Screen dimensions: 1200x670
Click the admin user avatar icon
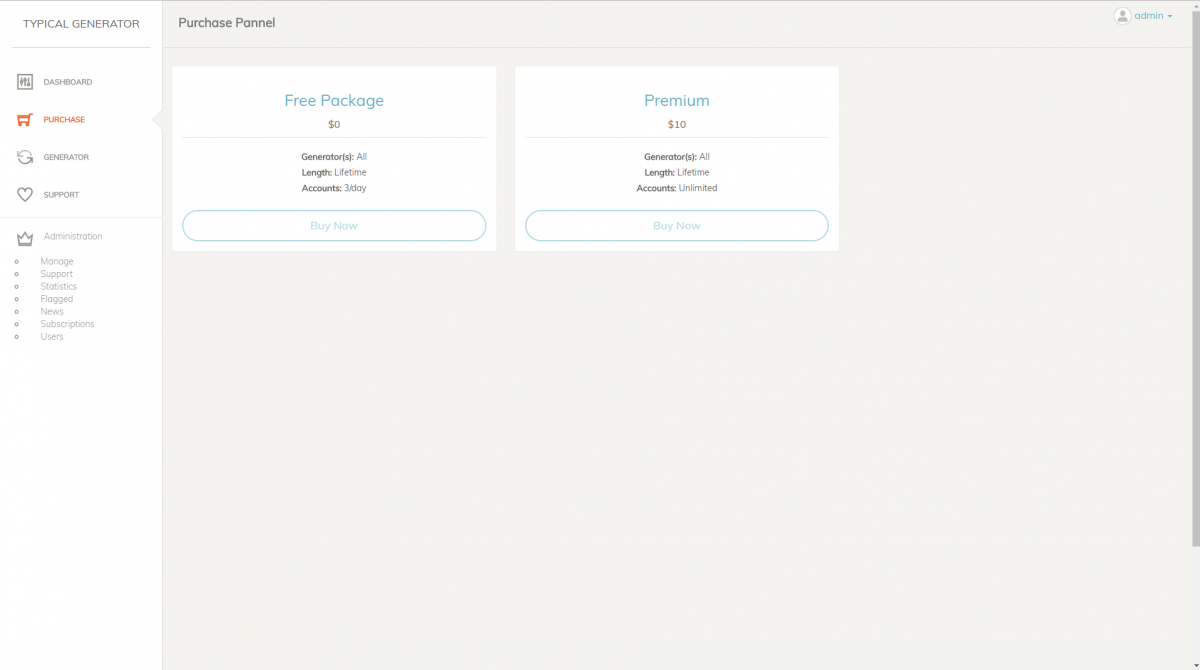[1122, 16]
